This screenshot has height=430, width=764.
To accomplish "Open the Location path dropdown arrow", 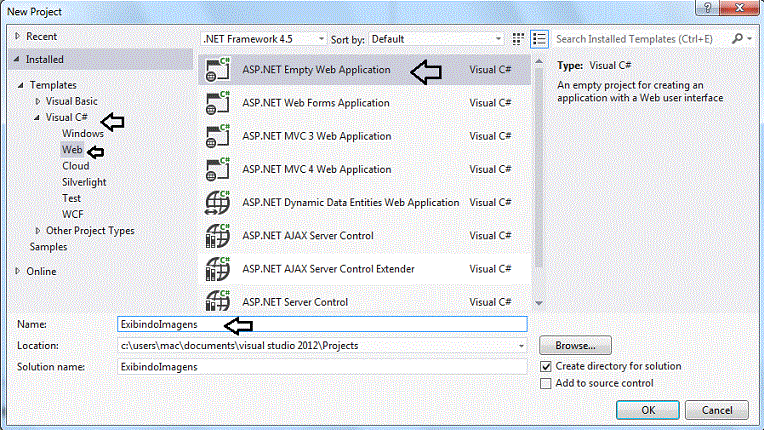I will tap(521, 346).
